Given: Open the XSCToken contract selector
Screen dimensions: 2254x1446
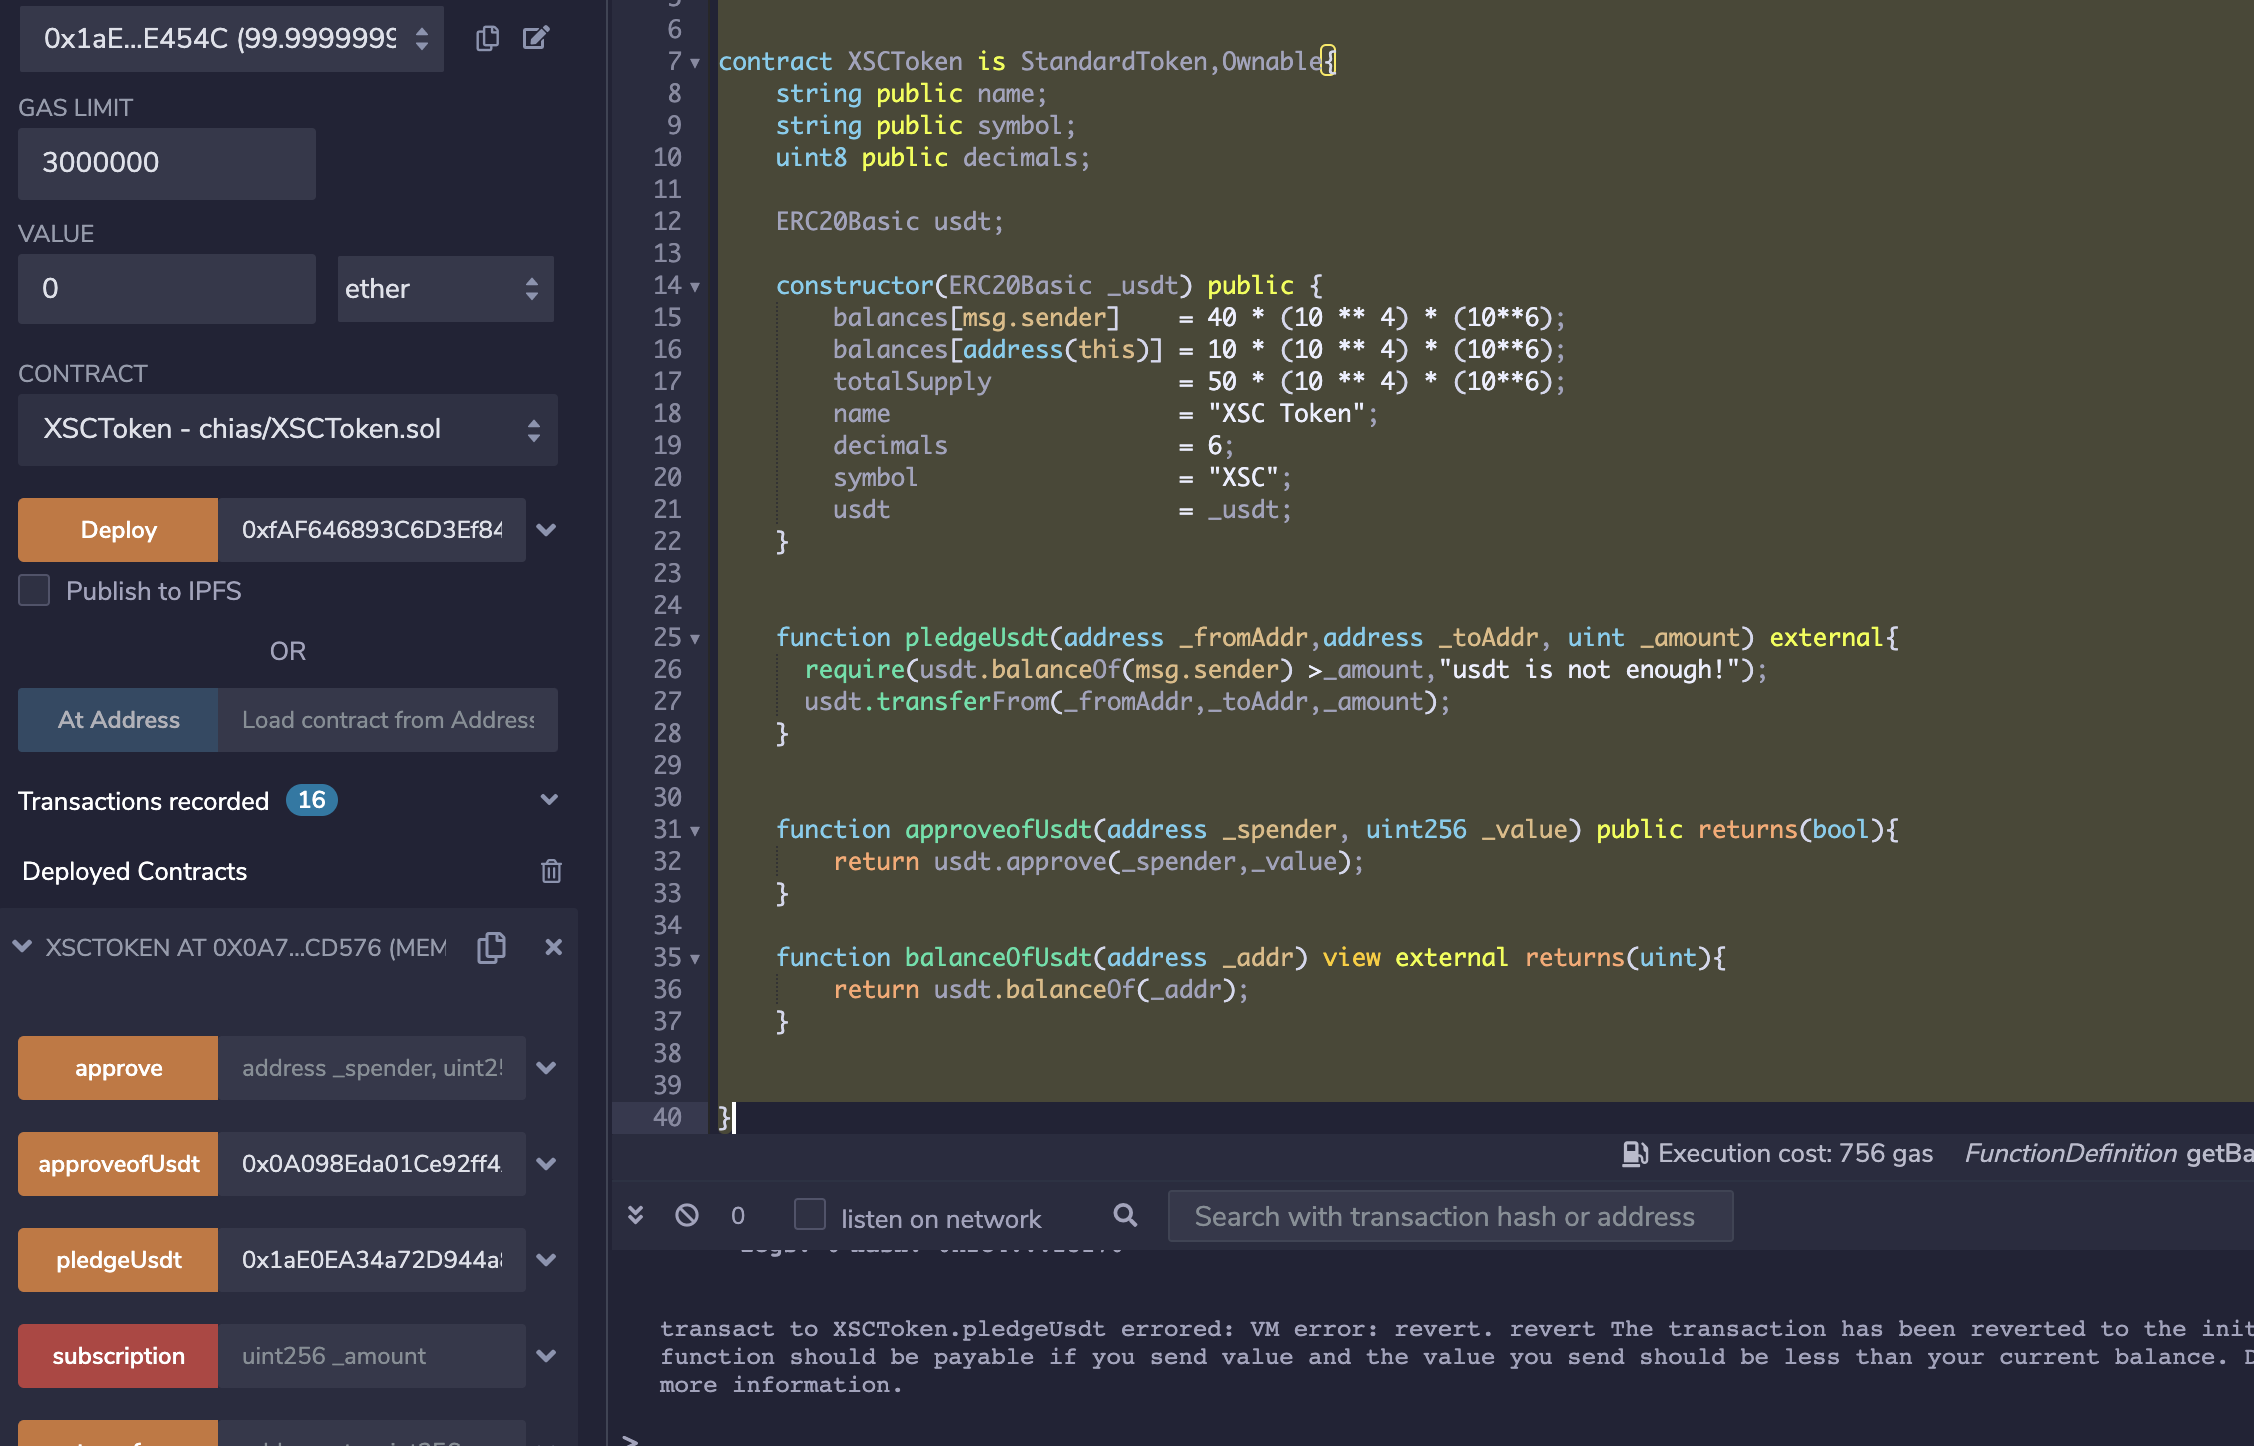Looking at the screenshot, I should (288, 429).
